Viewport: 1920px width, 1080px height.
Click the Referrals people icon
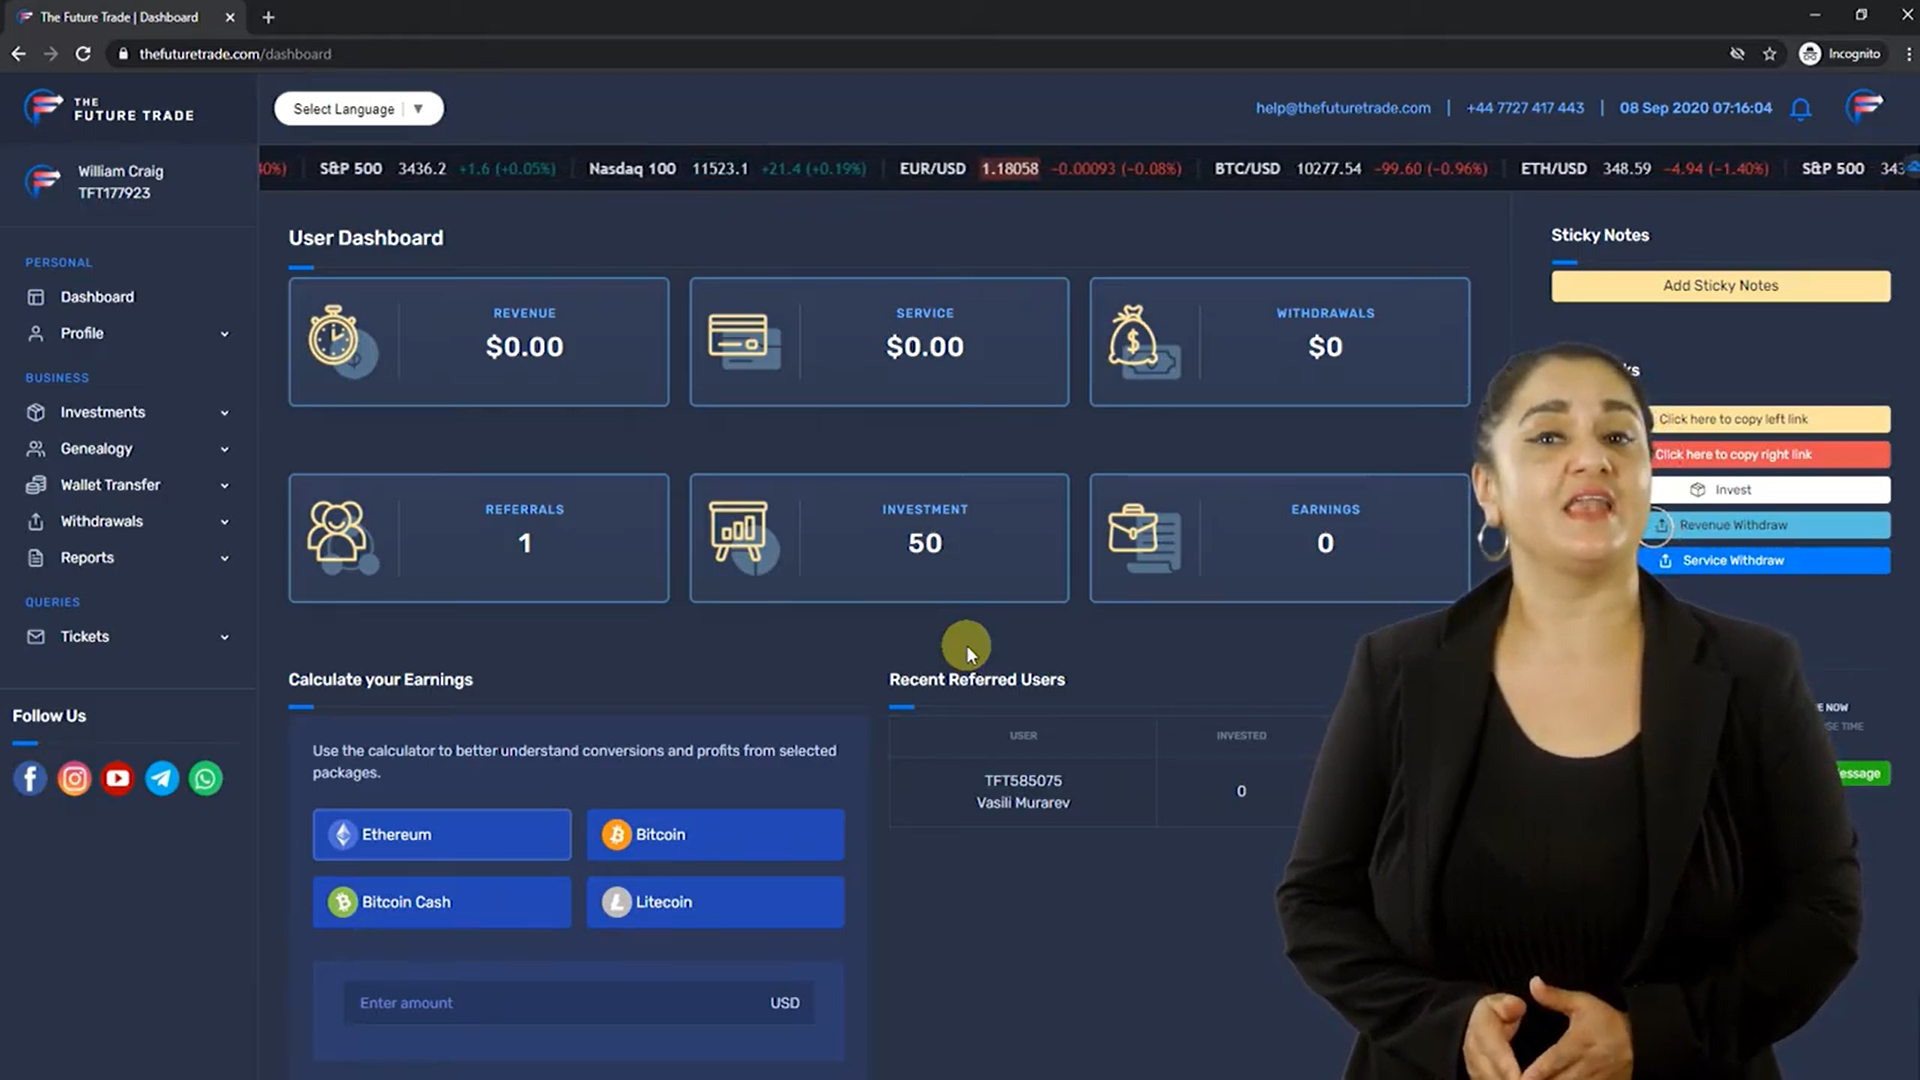342,537
